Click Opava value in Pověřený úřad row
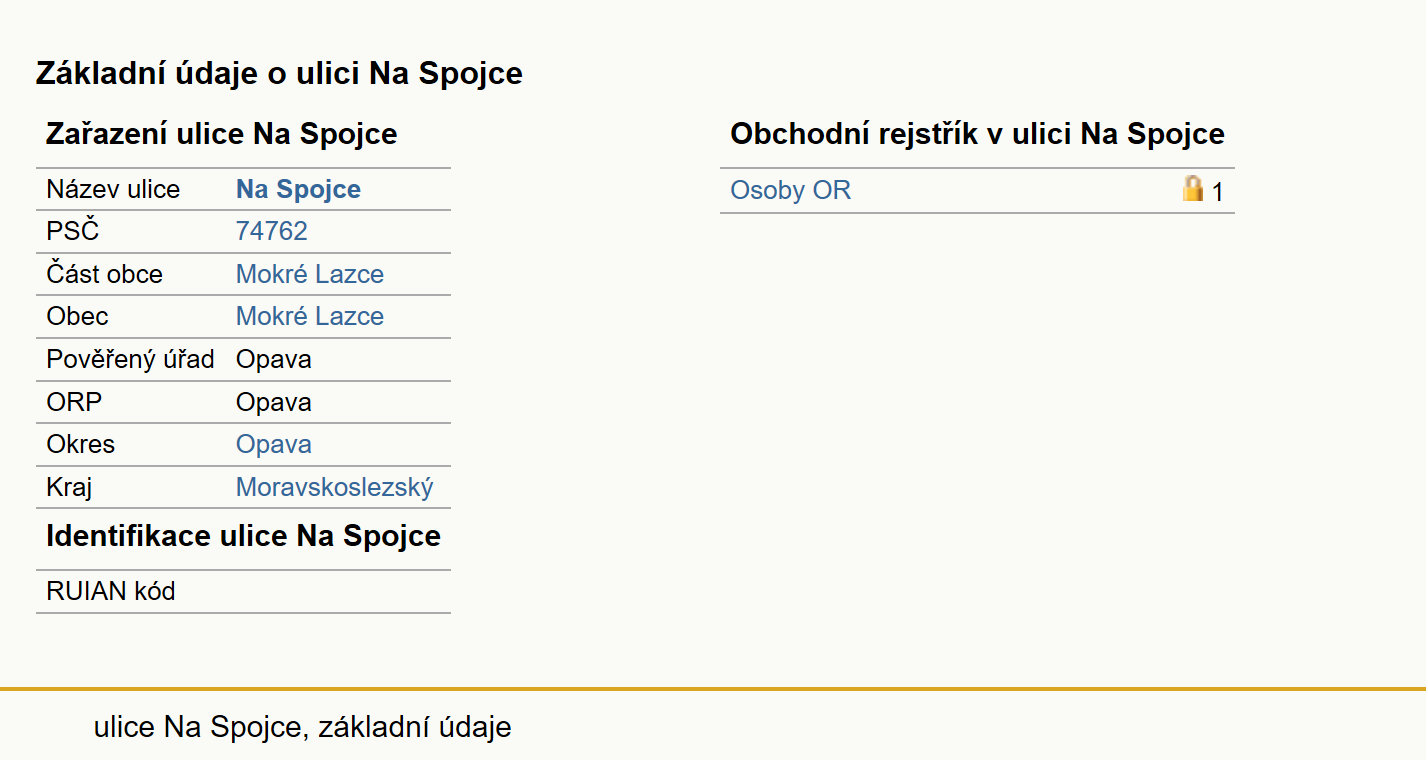Viewport: 1426px width, 760px height. (x=274, y=360)
